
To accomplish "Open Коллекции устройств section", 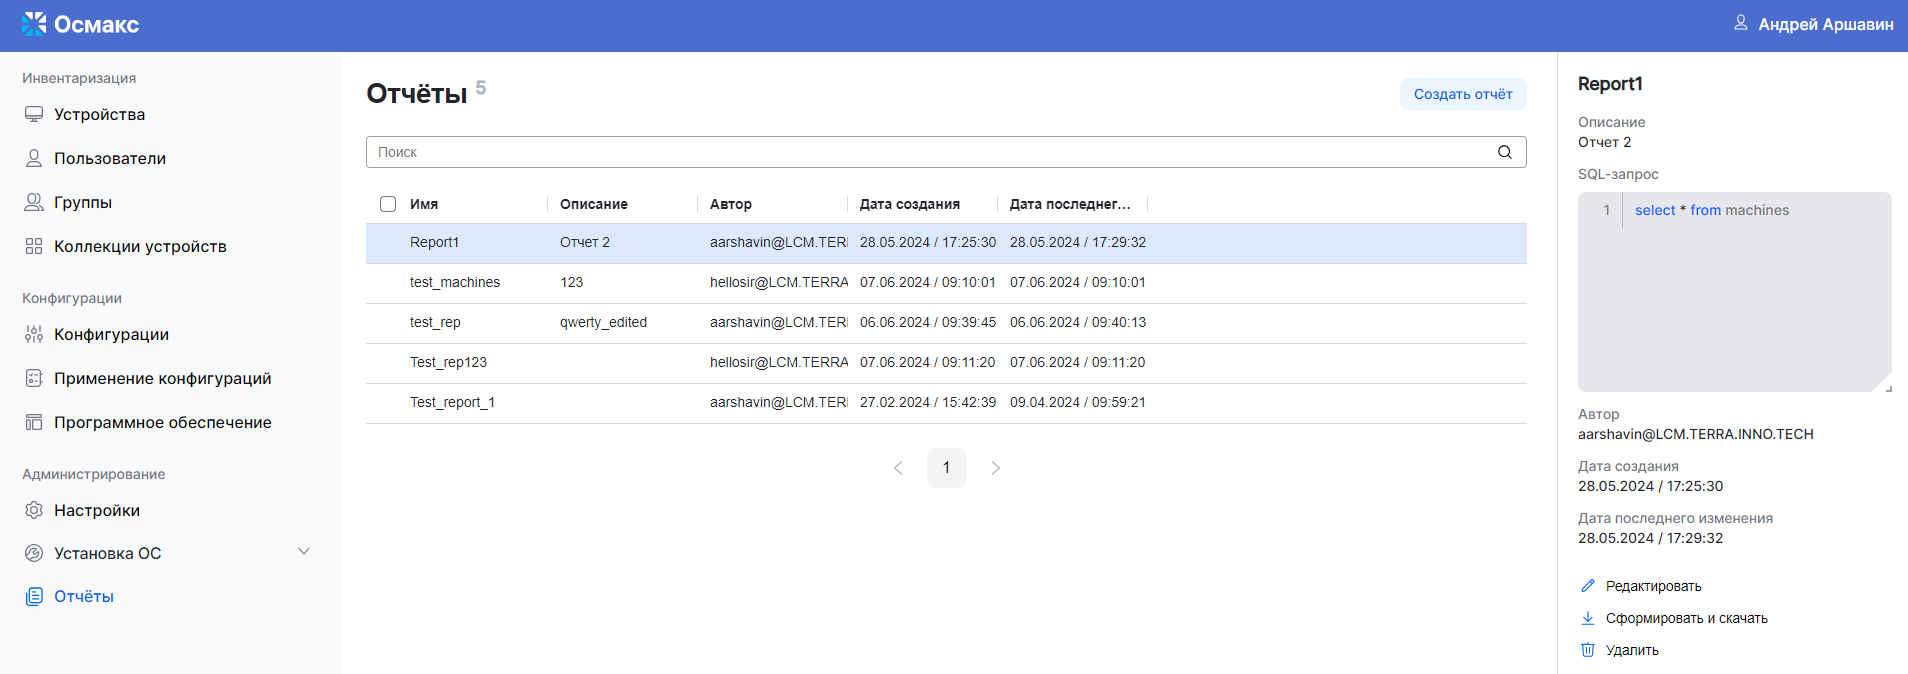I will (140, 246).
